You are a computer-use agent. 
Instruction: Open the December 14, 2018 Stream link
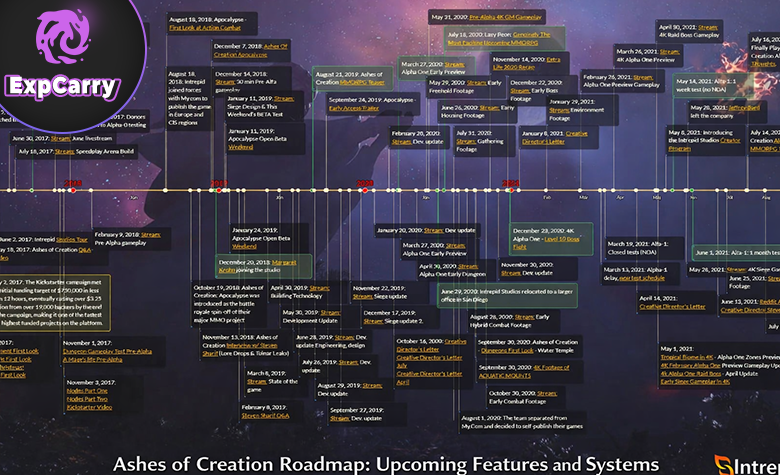pos(225,82)
